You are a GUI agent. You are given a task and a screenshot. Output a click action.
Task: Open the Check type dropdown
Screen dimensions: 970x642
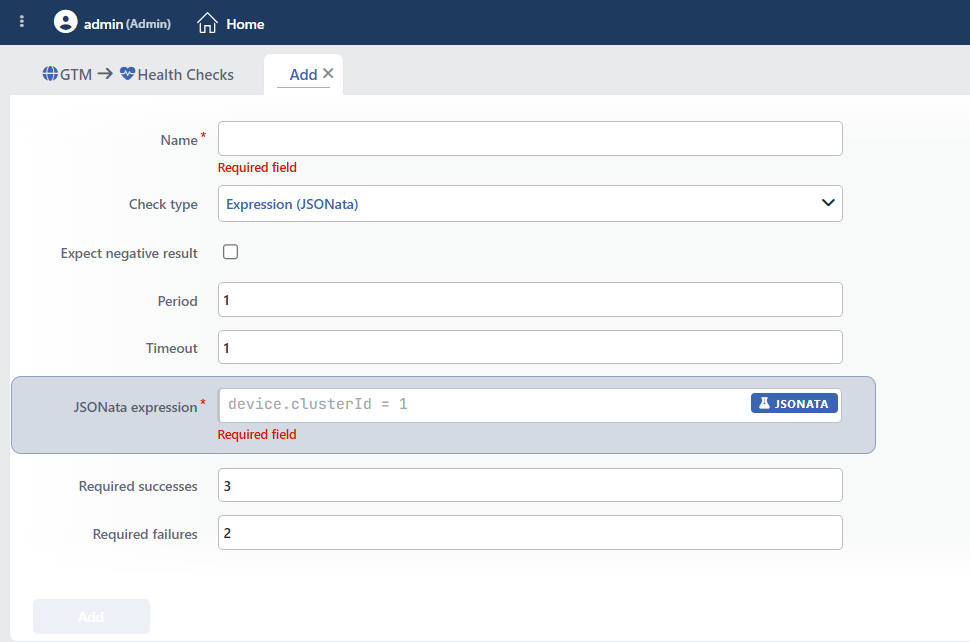530,203
